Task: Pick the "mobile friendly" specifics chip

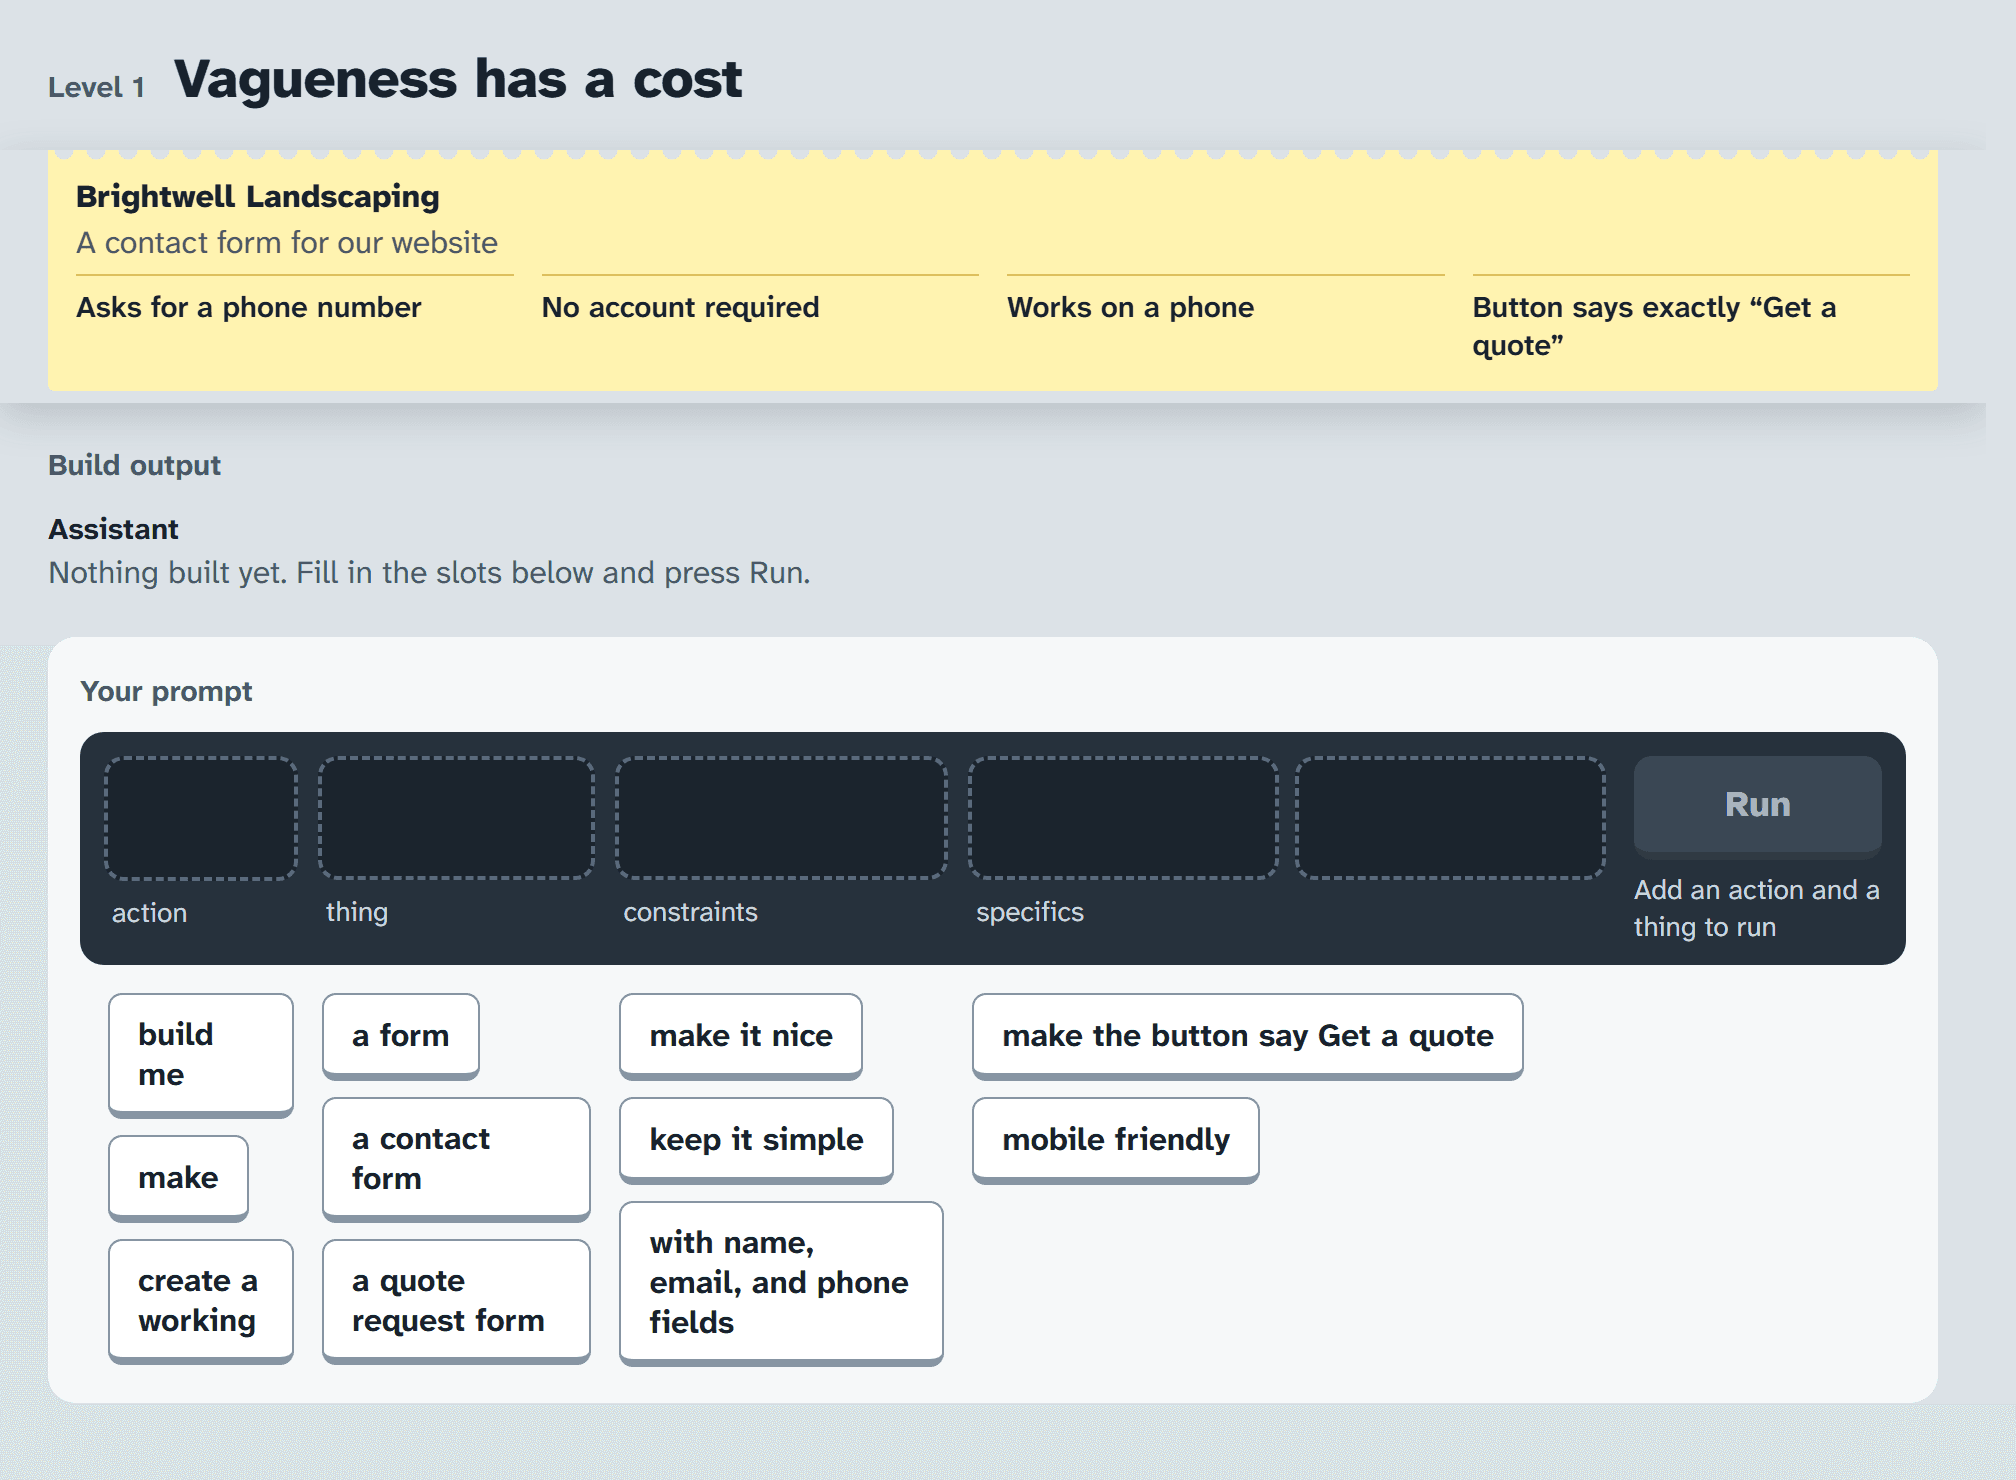Action: point(1116,1140)
